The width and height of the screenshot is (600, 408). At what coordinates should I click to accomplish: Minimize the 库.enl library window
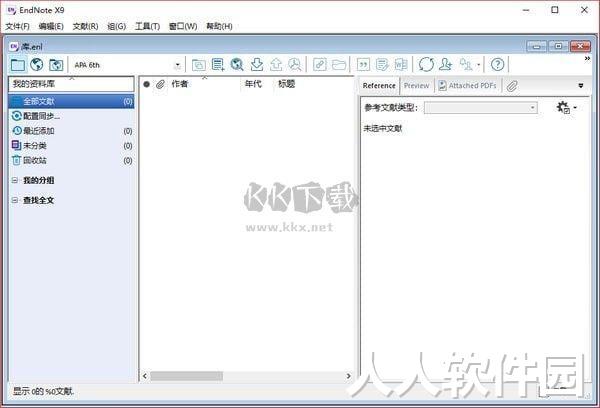[x=537, y=47]
